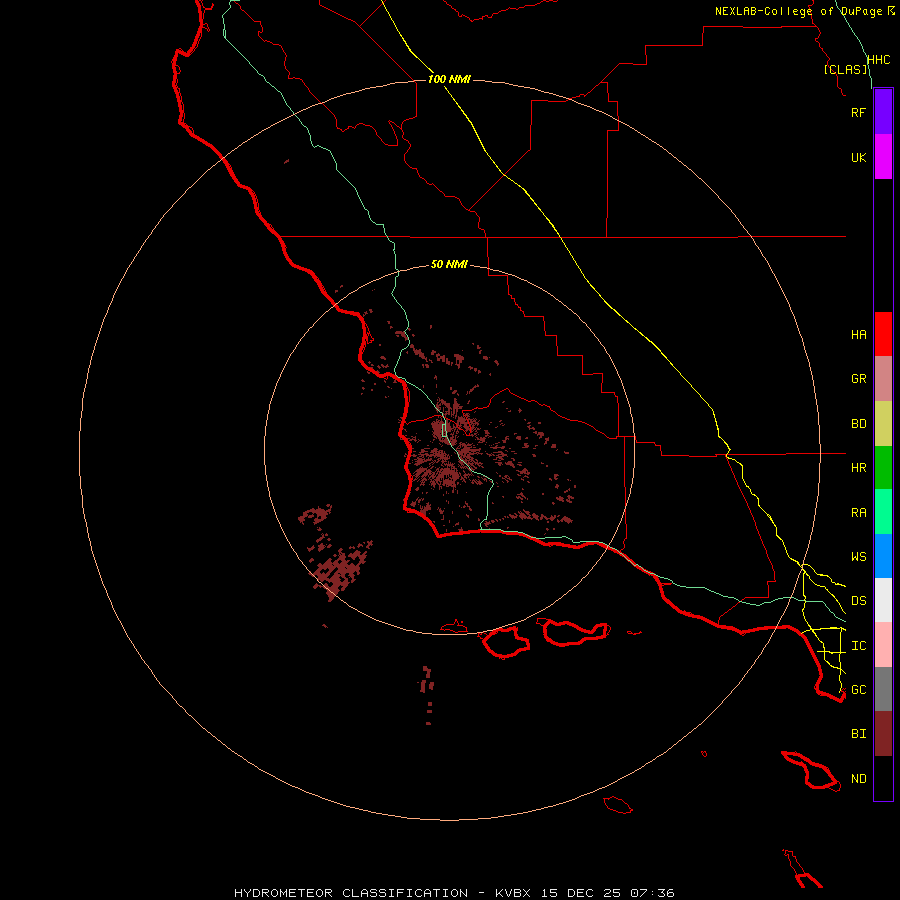Click the WS legend label
The width and height of the screenshot is (900, 900).
point(858,556)
